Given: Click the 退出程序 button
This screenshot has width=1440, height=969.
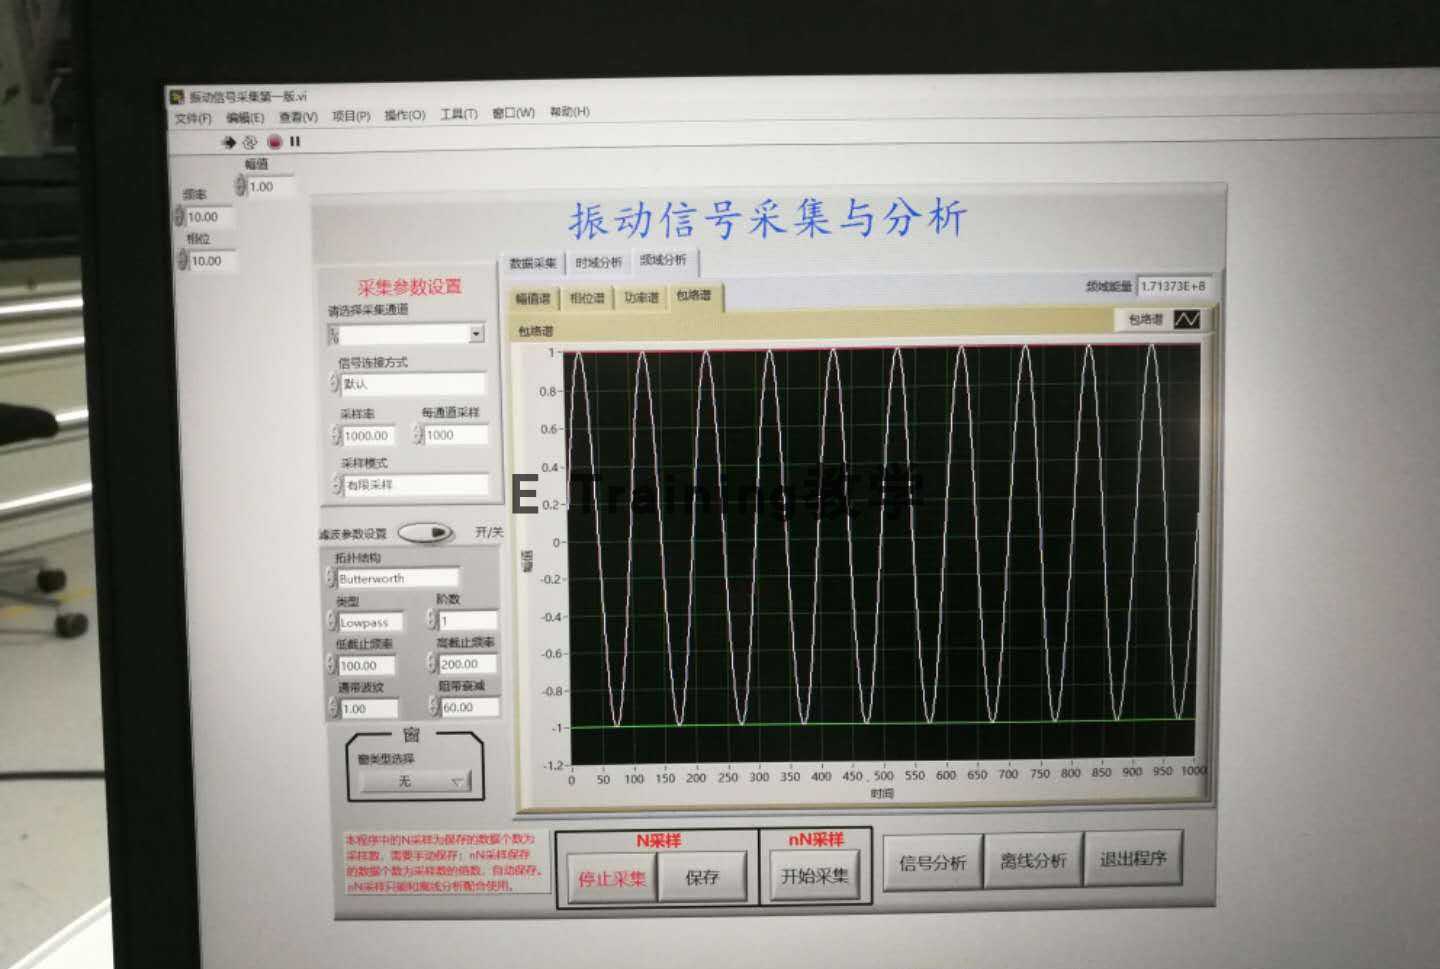Looking at the screenshot, I should pyautogui.click(x=1133, y=858).
